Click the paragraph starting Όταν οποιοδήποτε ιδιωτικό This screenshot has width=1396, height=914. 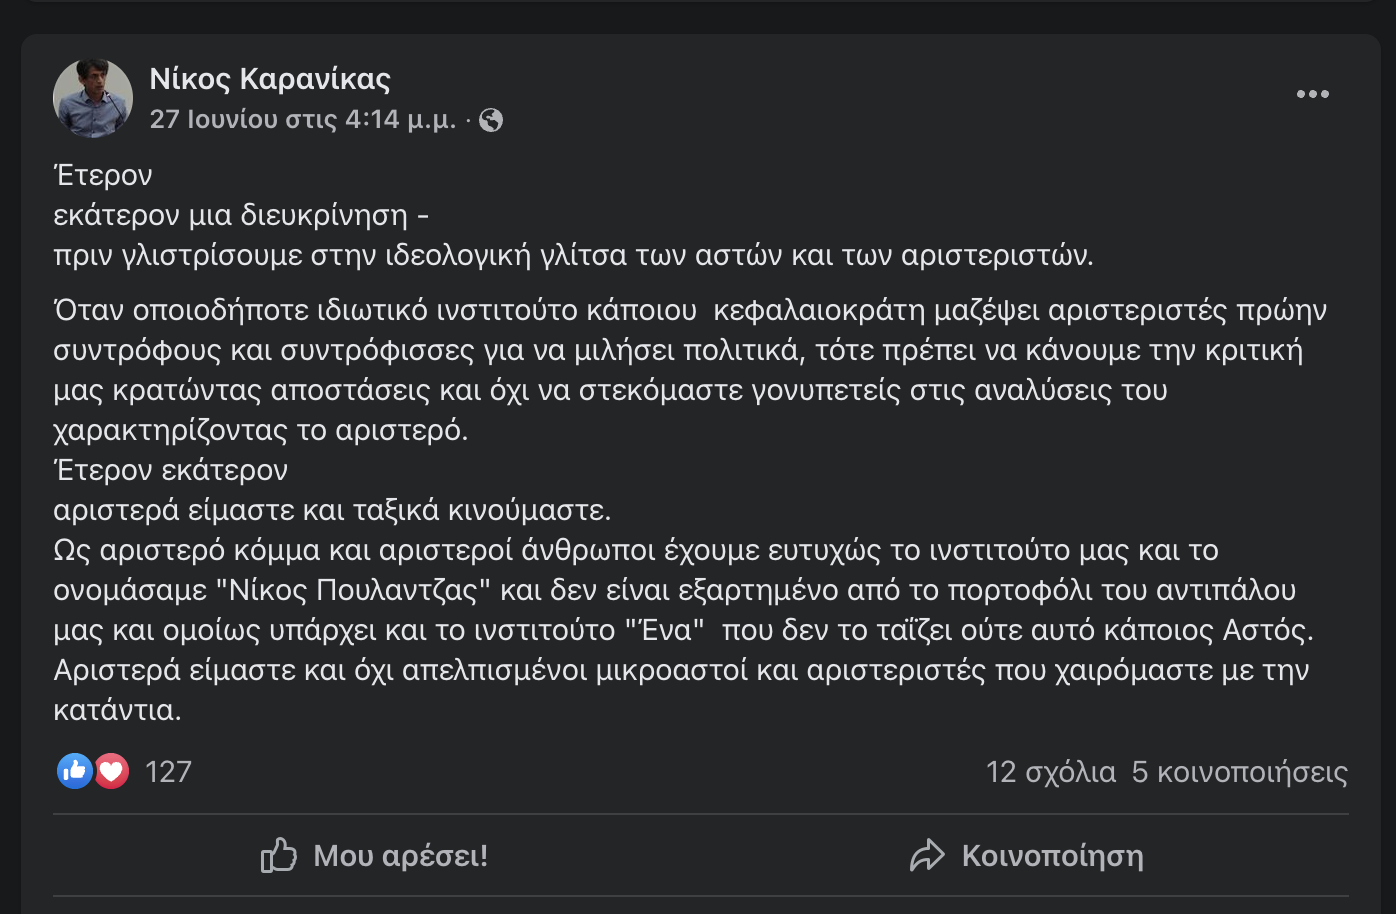click(690, 370)
